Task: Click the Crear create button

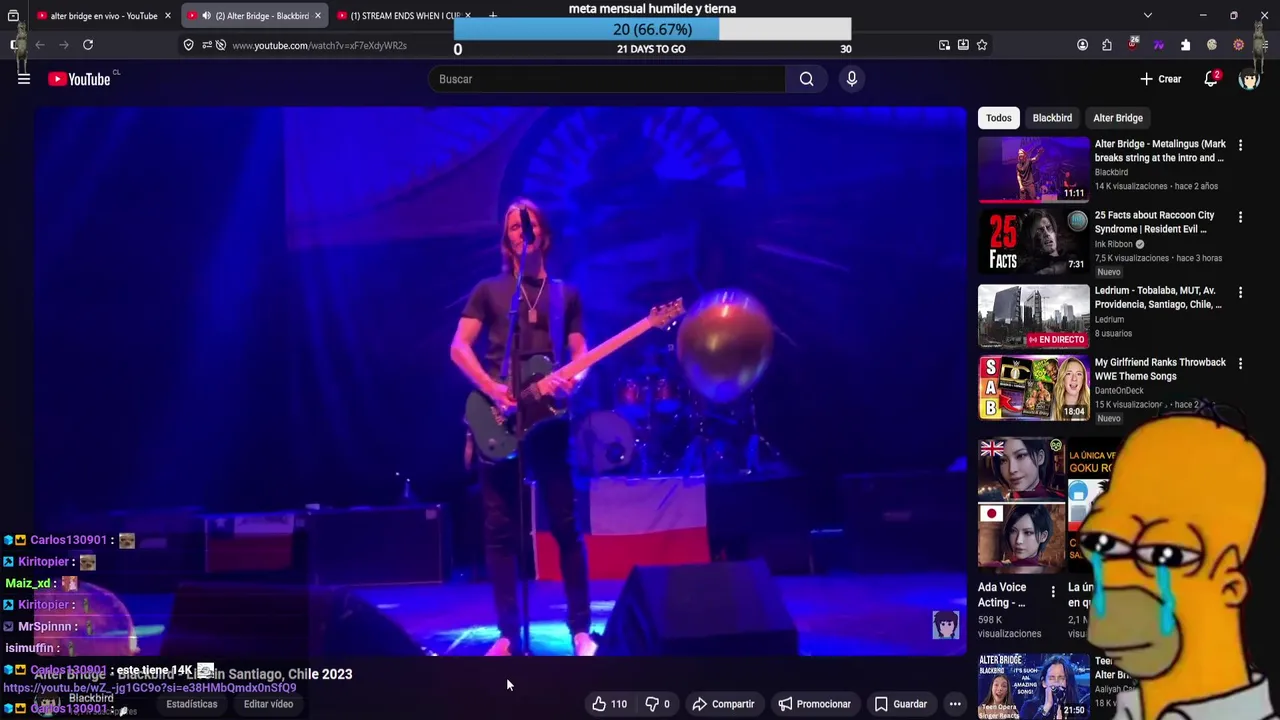Action: point(1160,79)
